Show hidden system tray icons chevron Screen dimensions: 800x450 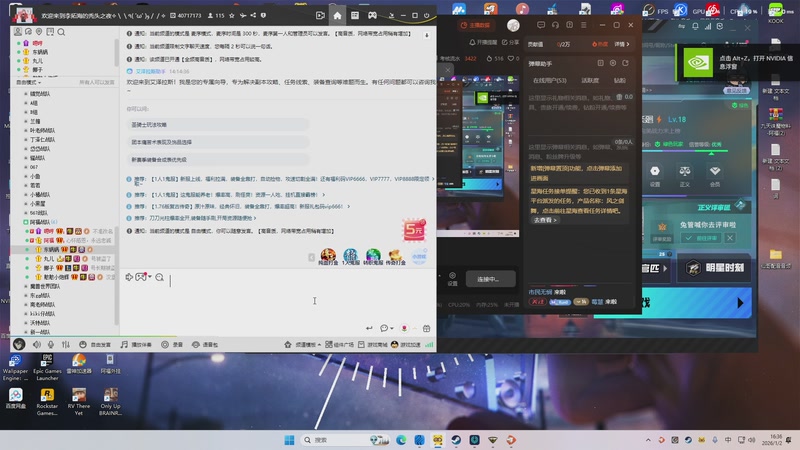[648, 440]
